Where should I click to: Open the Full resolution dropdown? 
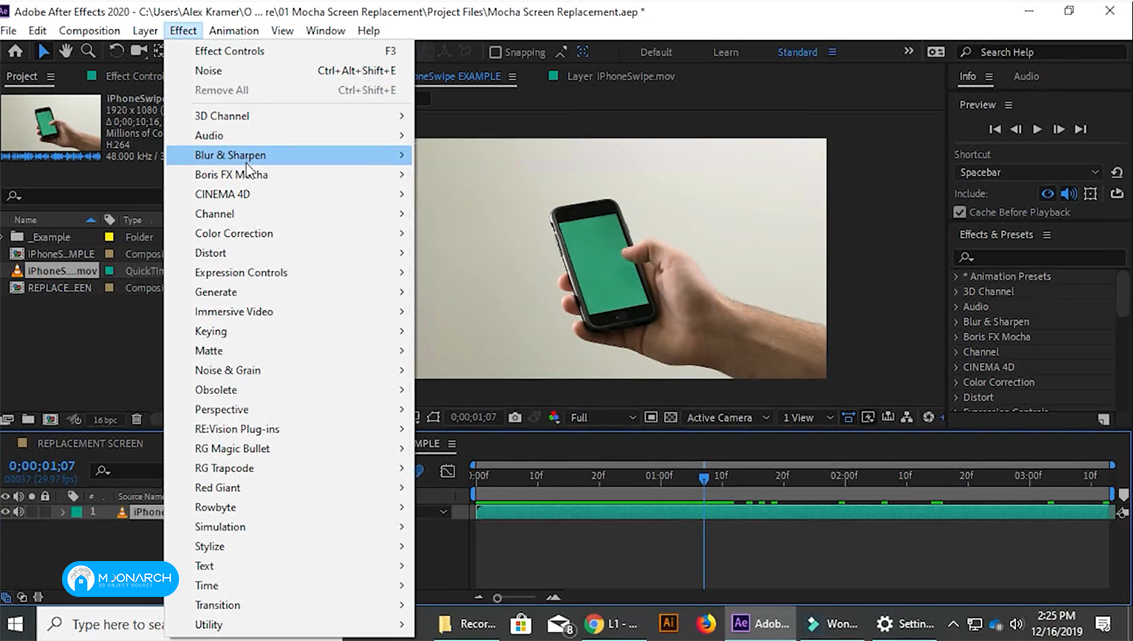click(x=603, y=417)
